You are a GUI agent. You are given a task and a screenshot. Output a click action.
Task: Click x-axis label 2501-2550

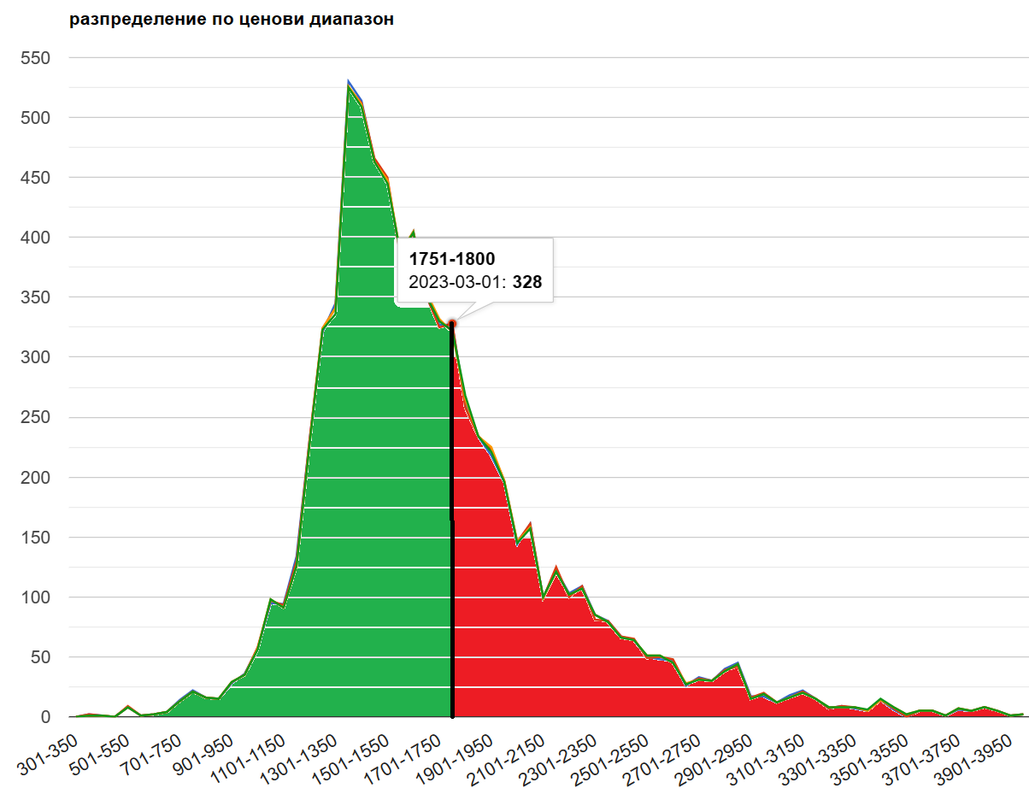[612, 758]
